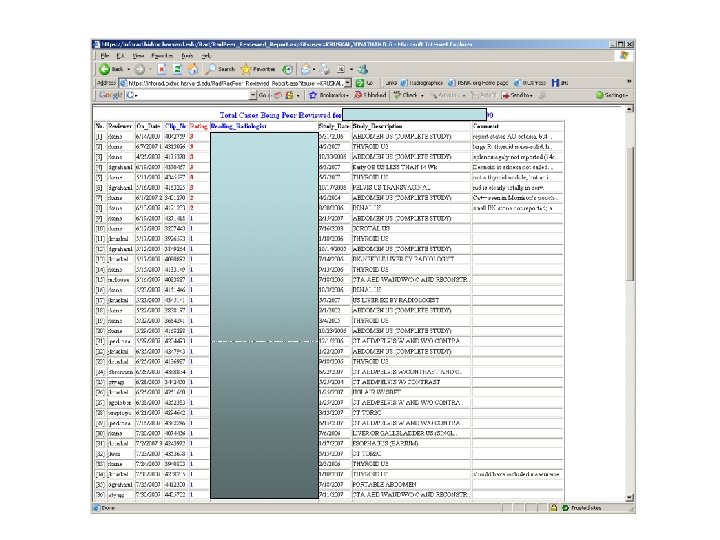Click the Google logo on the Google toolbar
Screen dimensions: 720x540
click(x=110, y=95)
